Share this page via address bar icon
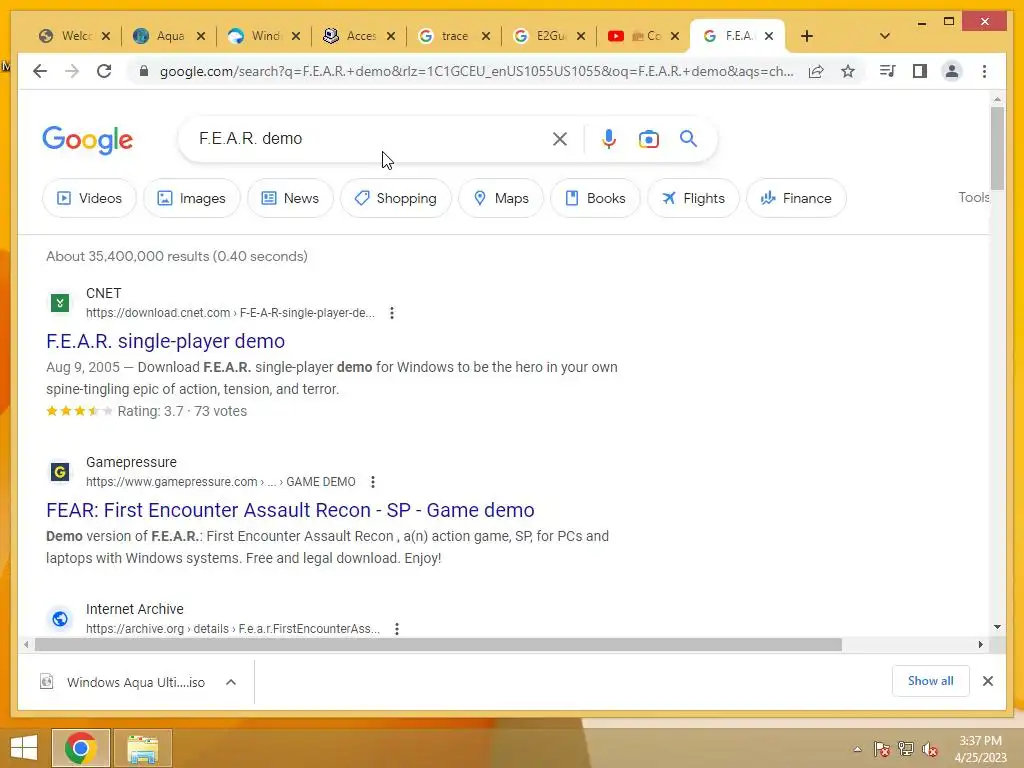Screen dimensions: 1024x768 click(816, 71)
